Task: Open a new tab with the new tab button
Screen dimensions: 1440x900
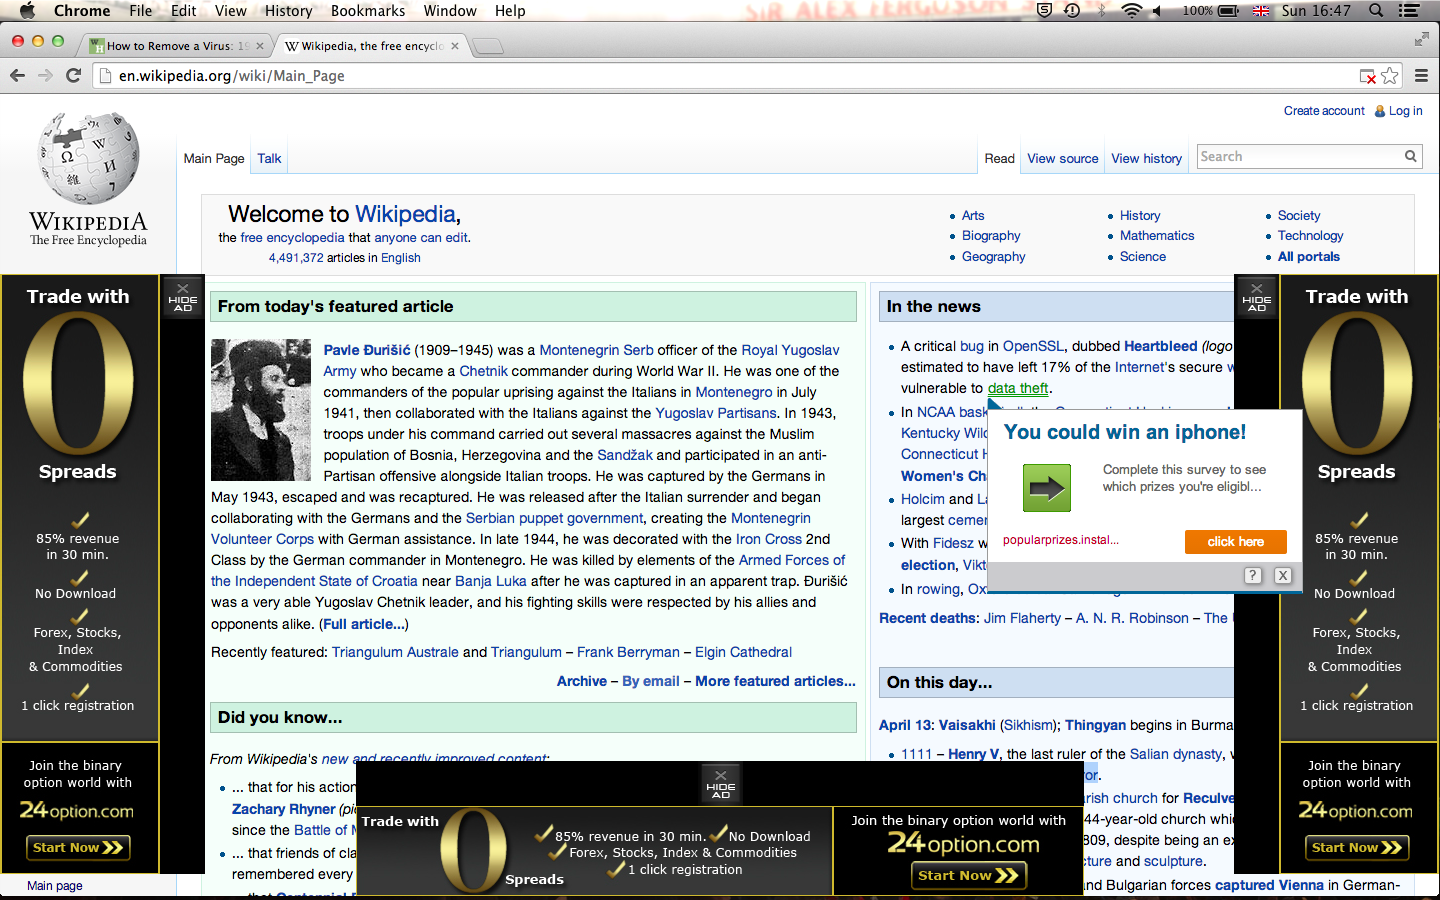Action: [487, 46]
